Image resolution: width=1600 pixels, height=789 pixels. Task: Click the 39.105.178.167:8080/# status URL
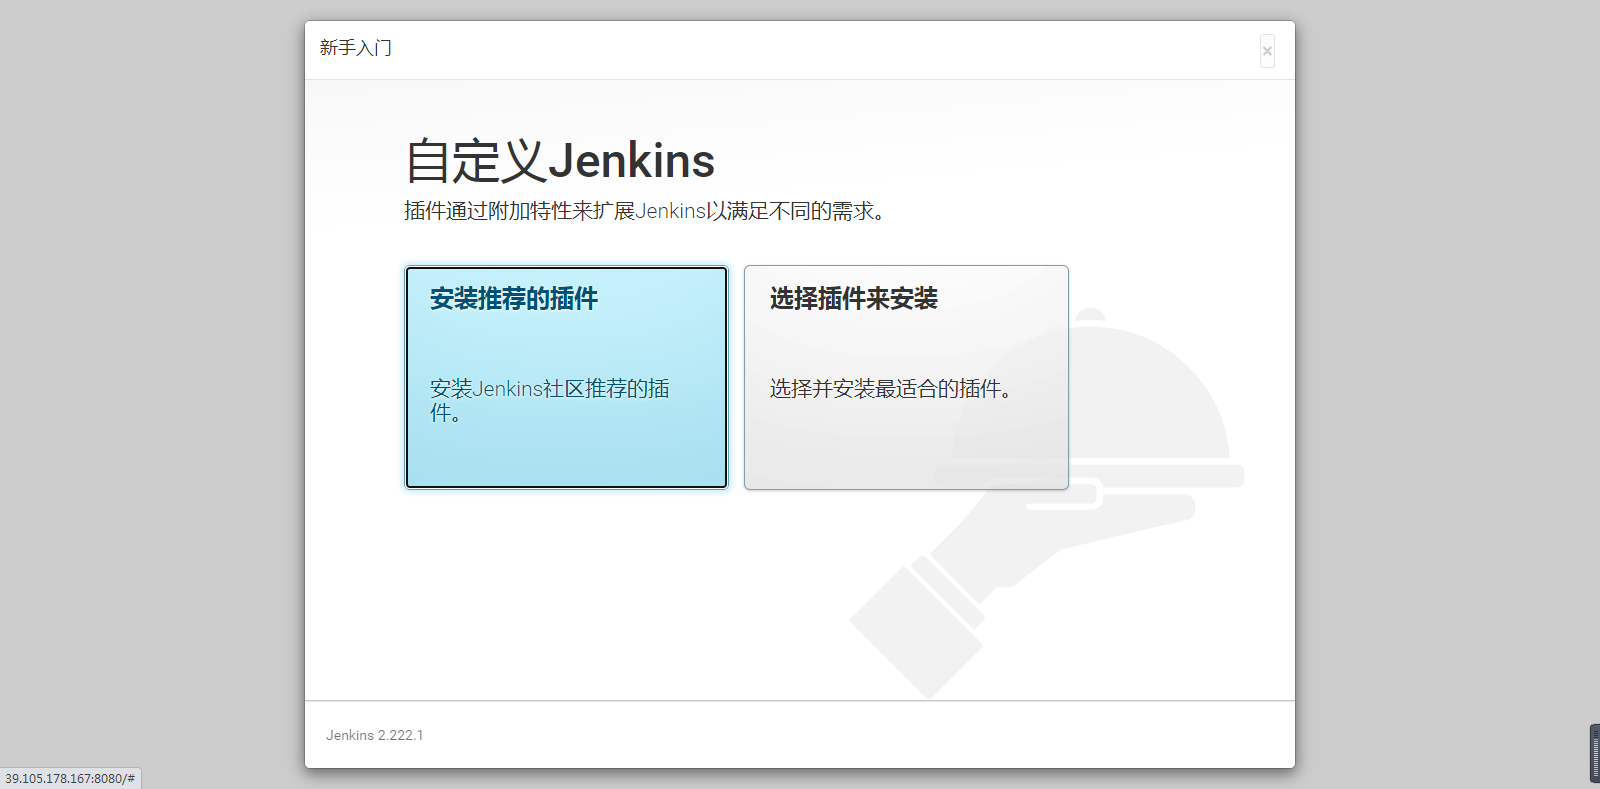point(70,778)
